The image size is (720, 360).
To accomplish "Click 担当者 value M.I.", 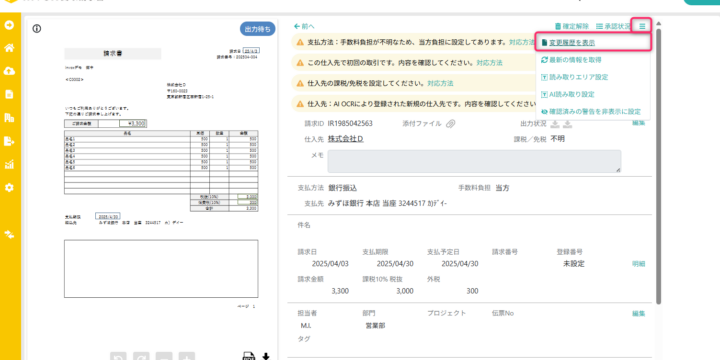I will (x=306, y=326).
